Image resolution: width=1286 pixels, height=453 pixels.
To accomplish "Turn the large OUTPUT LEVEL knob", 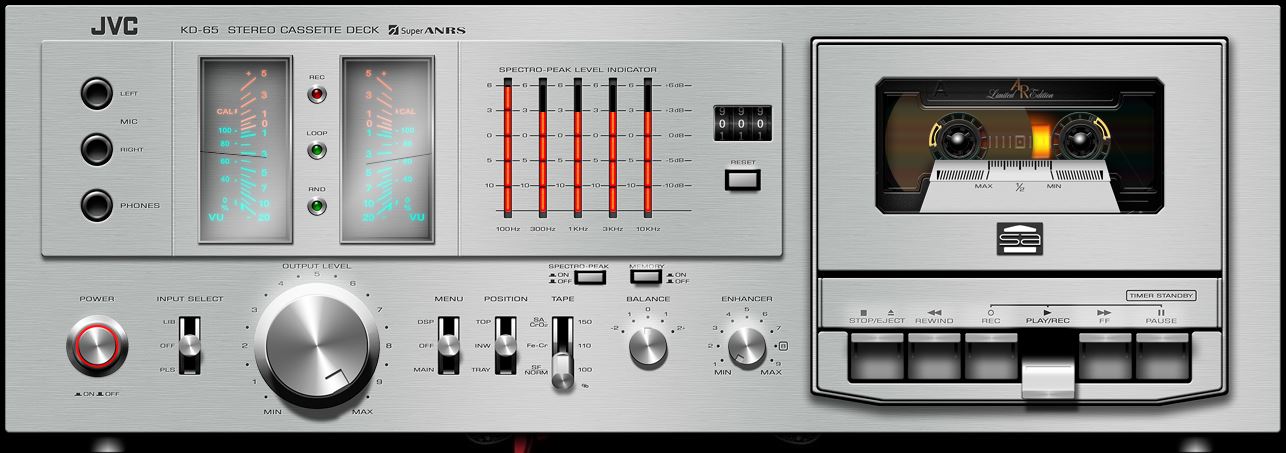I will [317, 343].
